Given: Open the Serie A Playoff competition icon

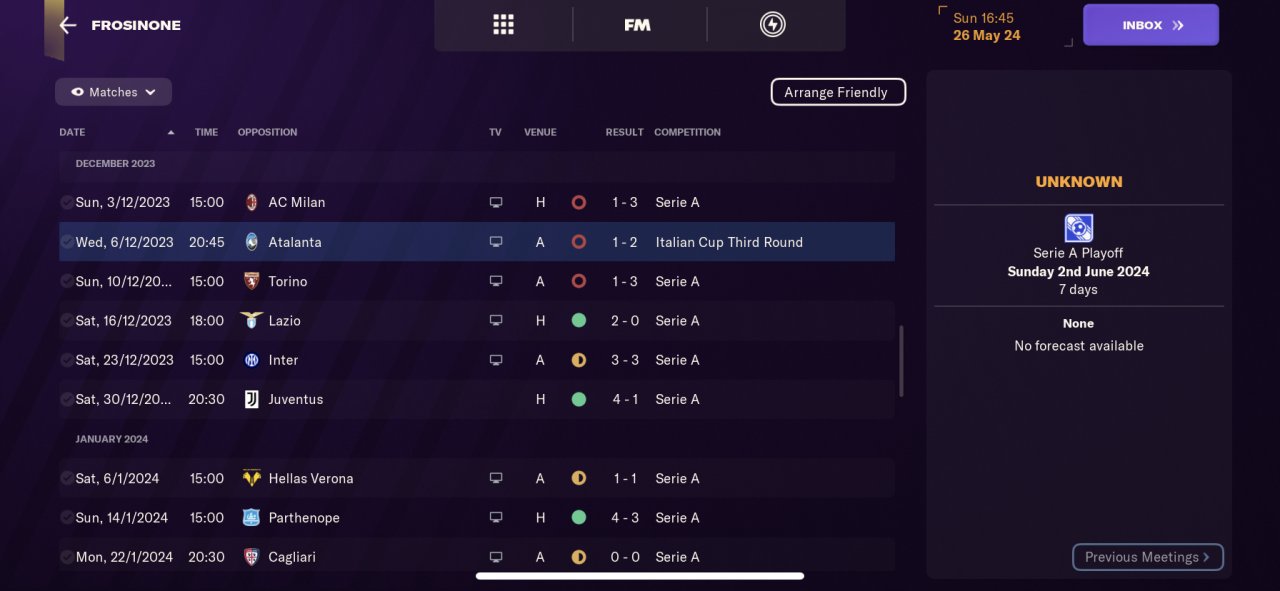Looking at the screenshot, I should point(1078,228).
